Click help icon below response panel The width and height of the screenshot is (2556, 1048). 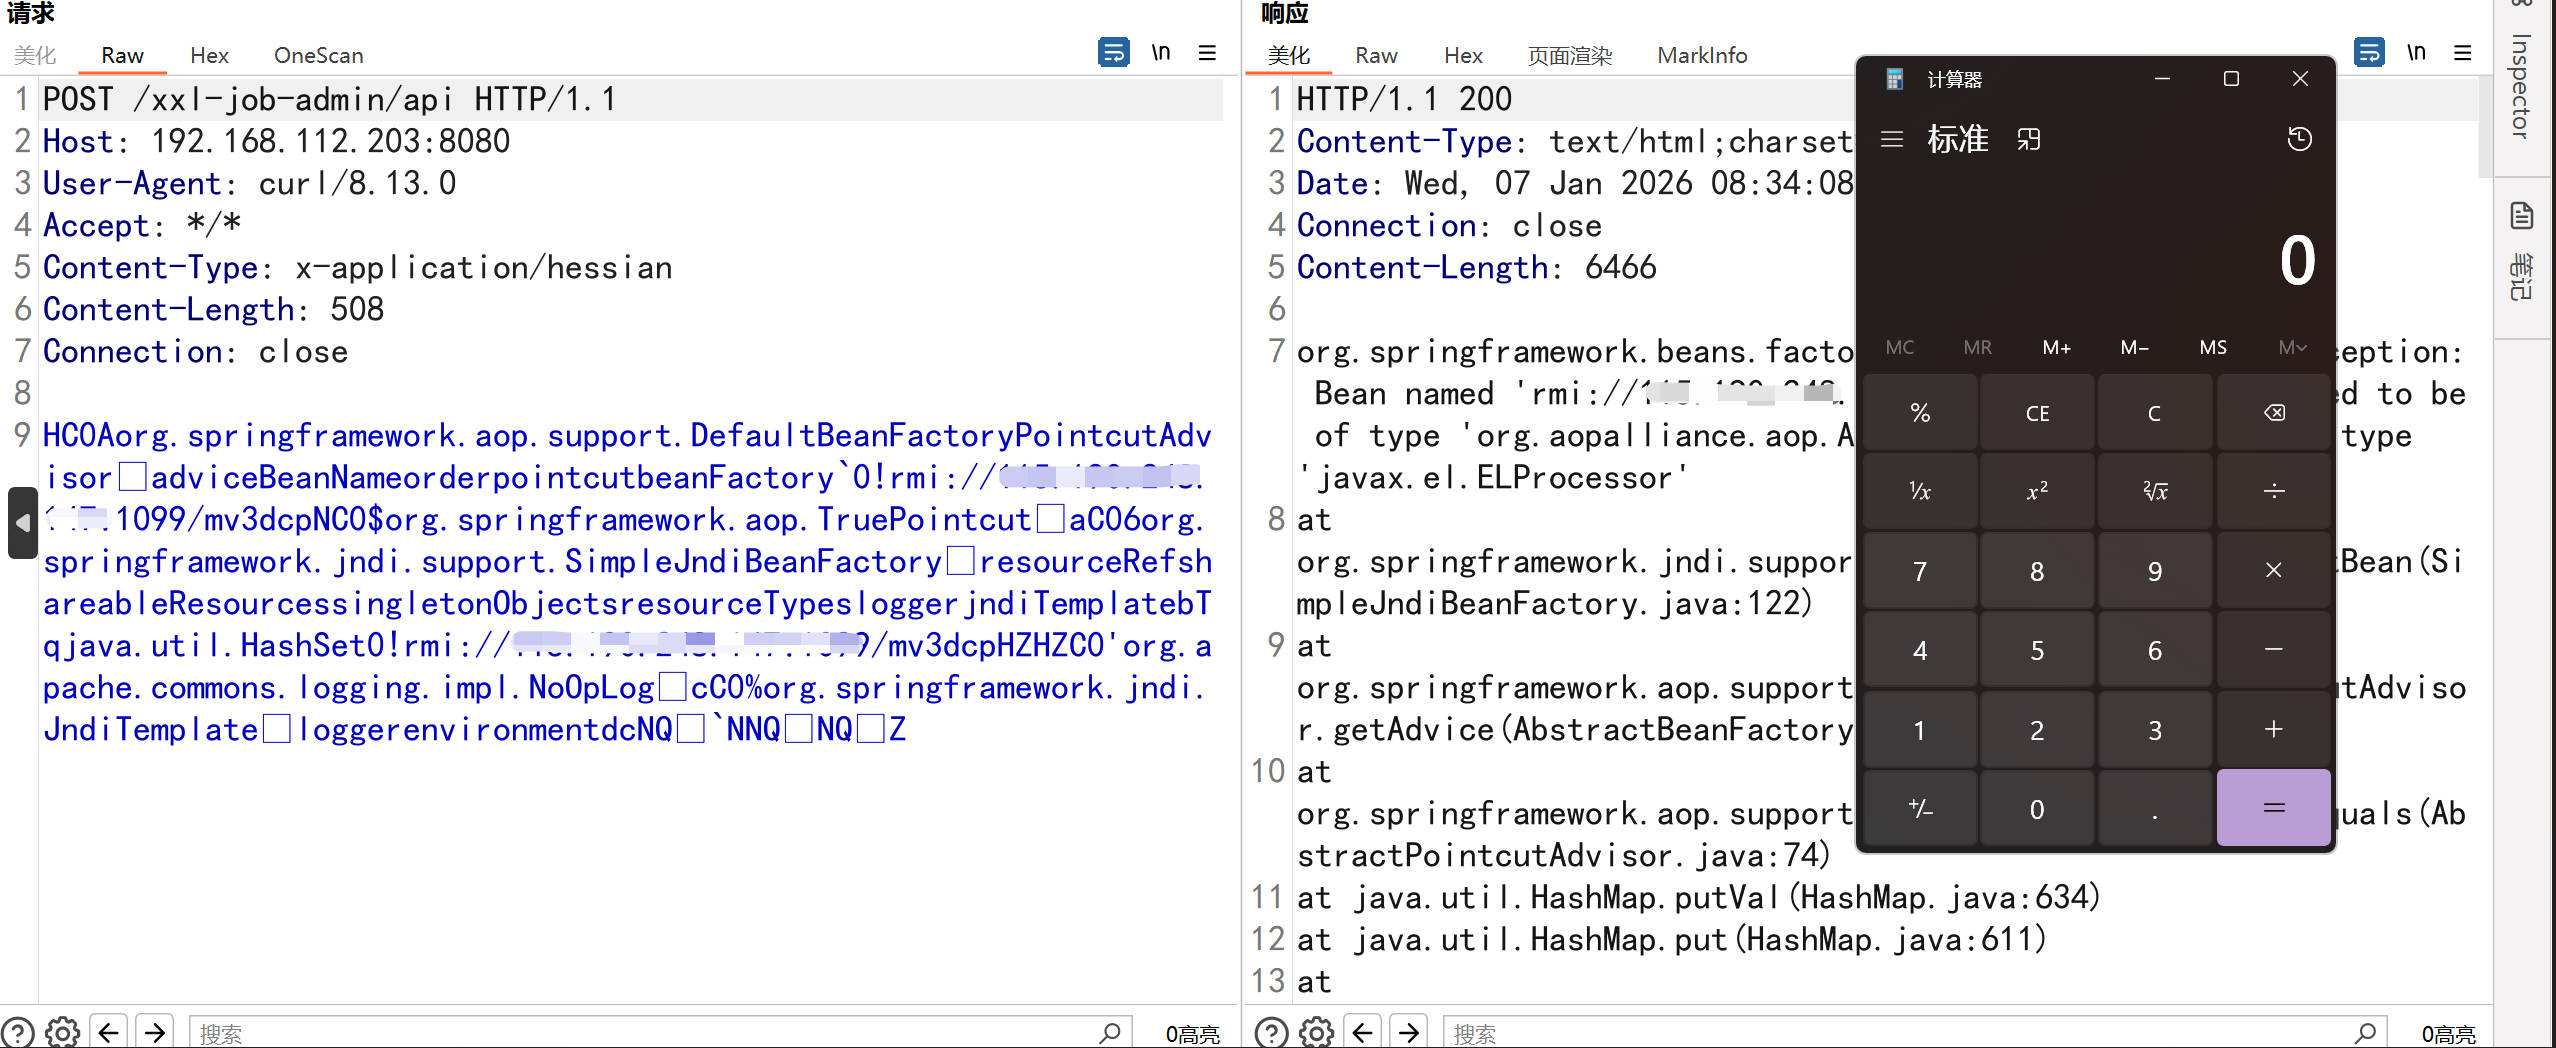click(1271, 1032)
